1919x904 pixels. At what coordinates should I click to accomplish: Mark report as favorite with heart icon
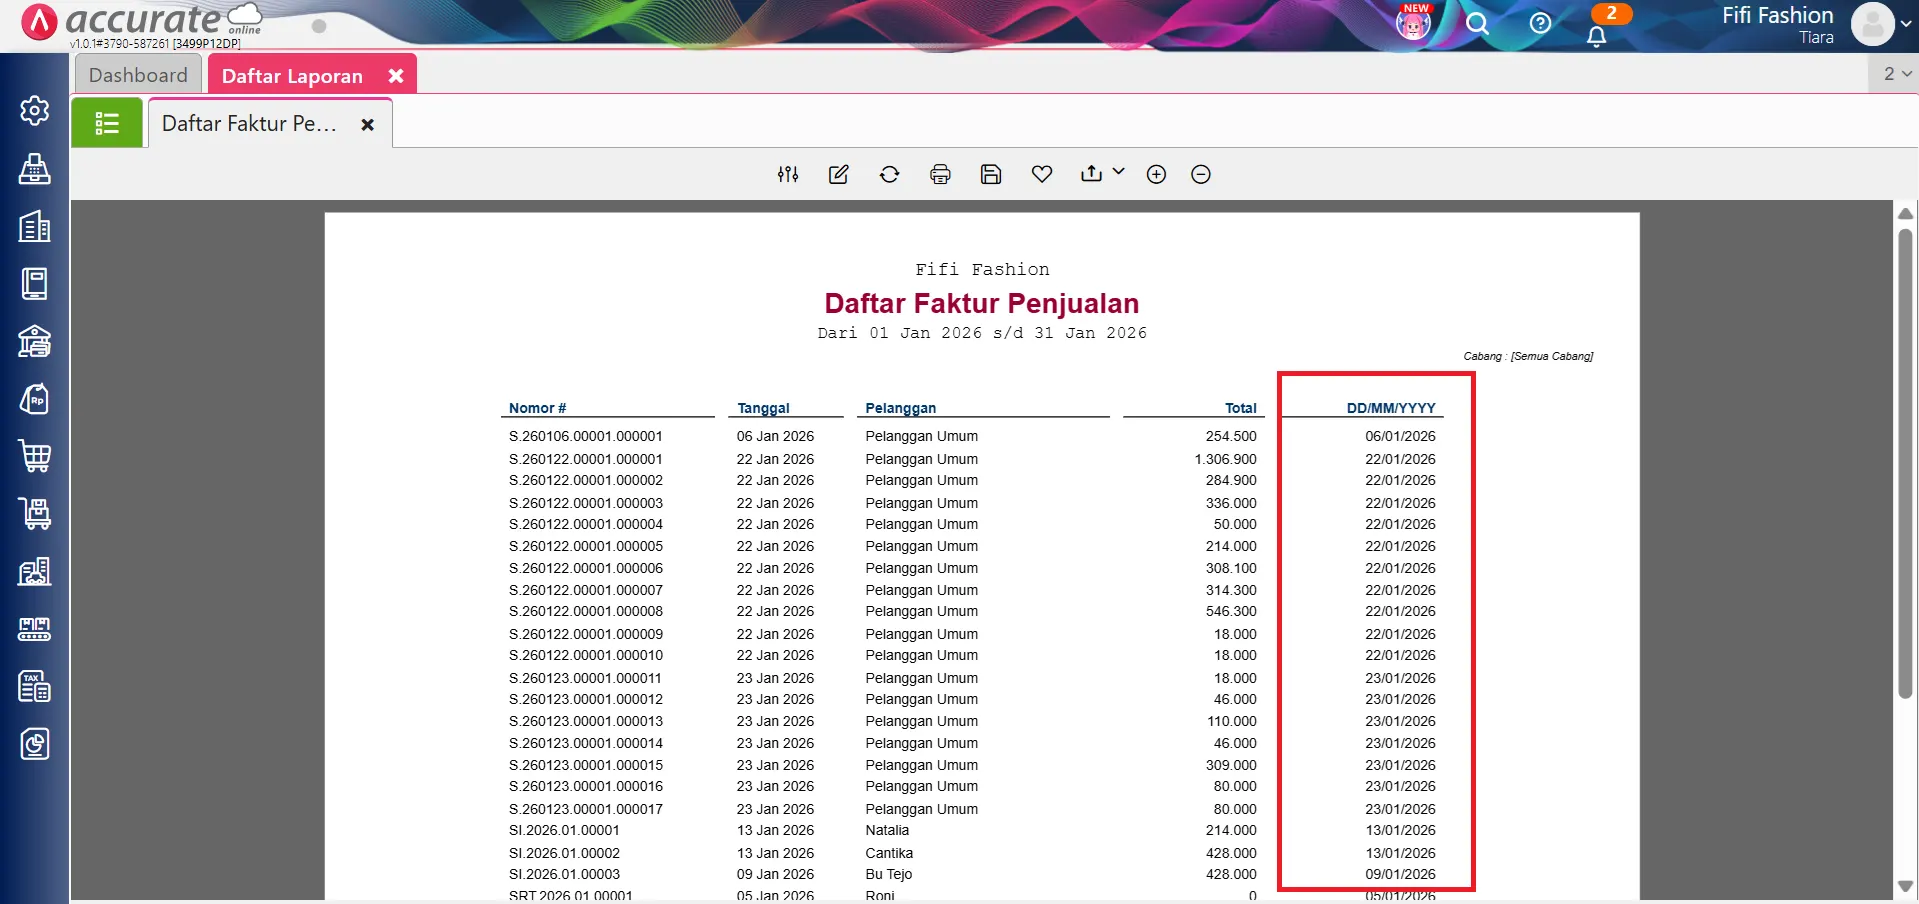(1041, 174)
